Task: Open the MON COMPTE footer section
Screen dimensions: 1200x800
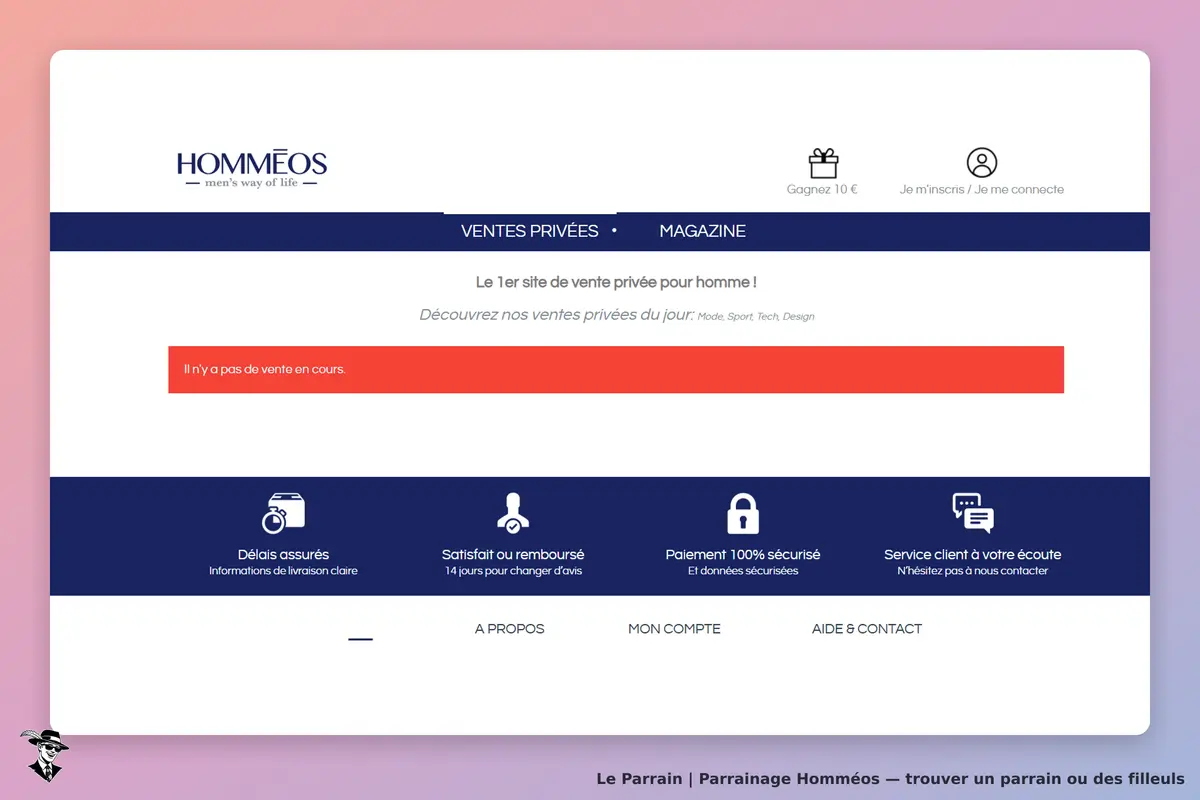Action: coord(674,629)
